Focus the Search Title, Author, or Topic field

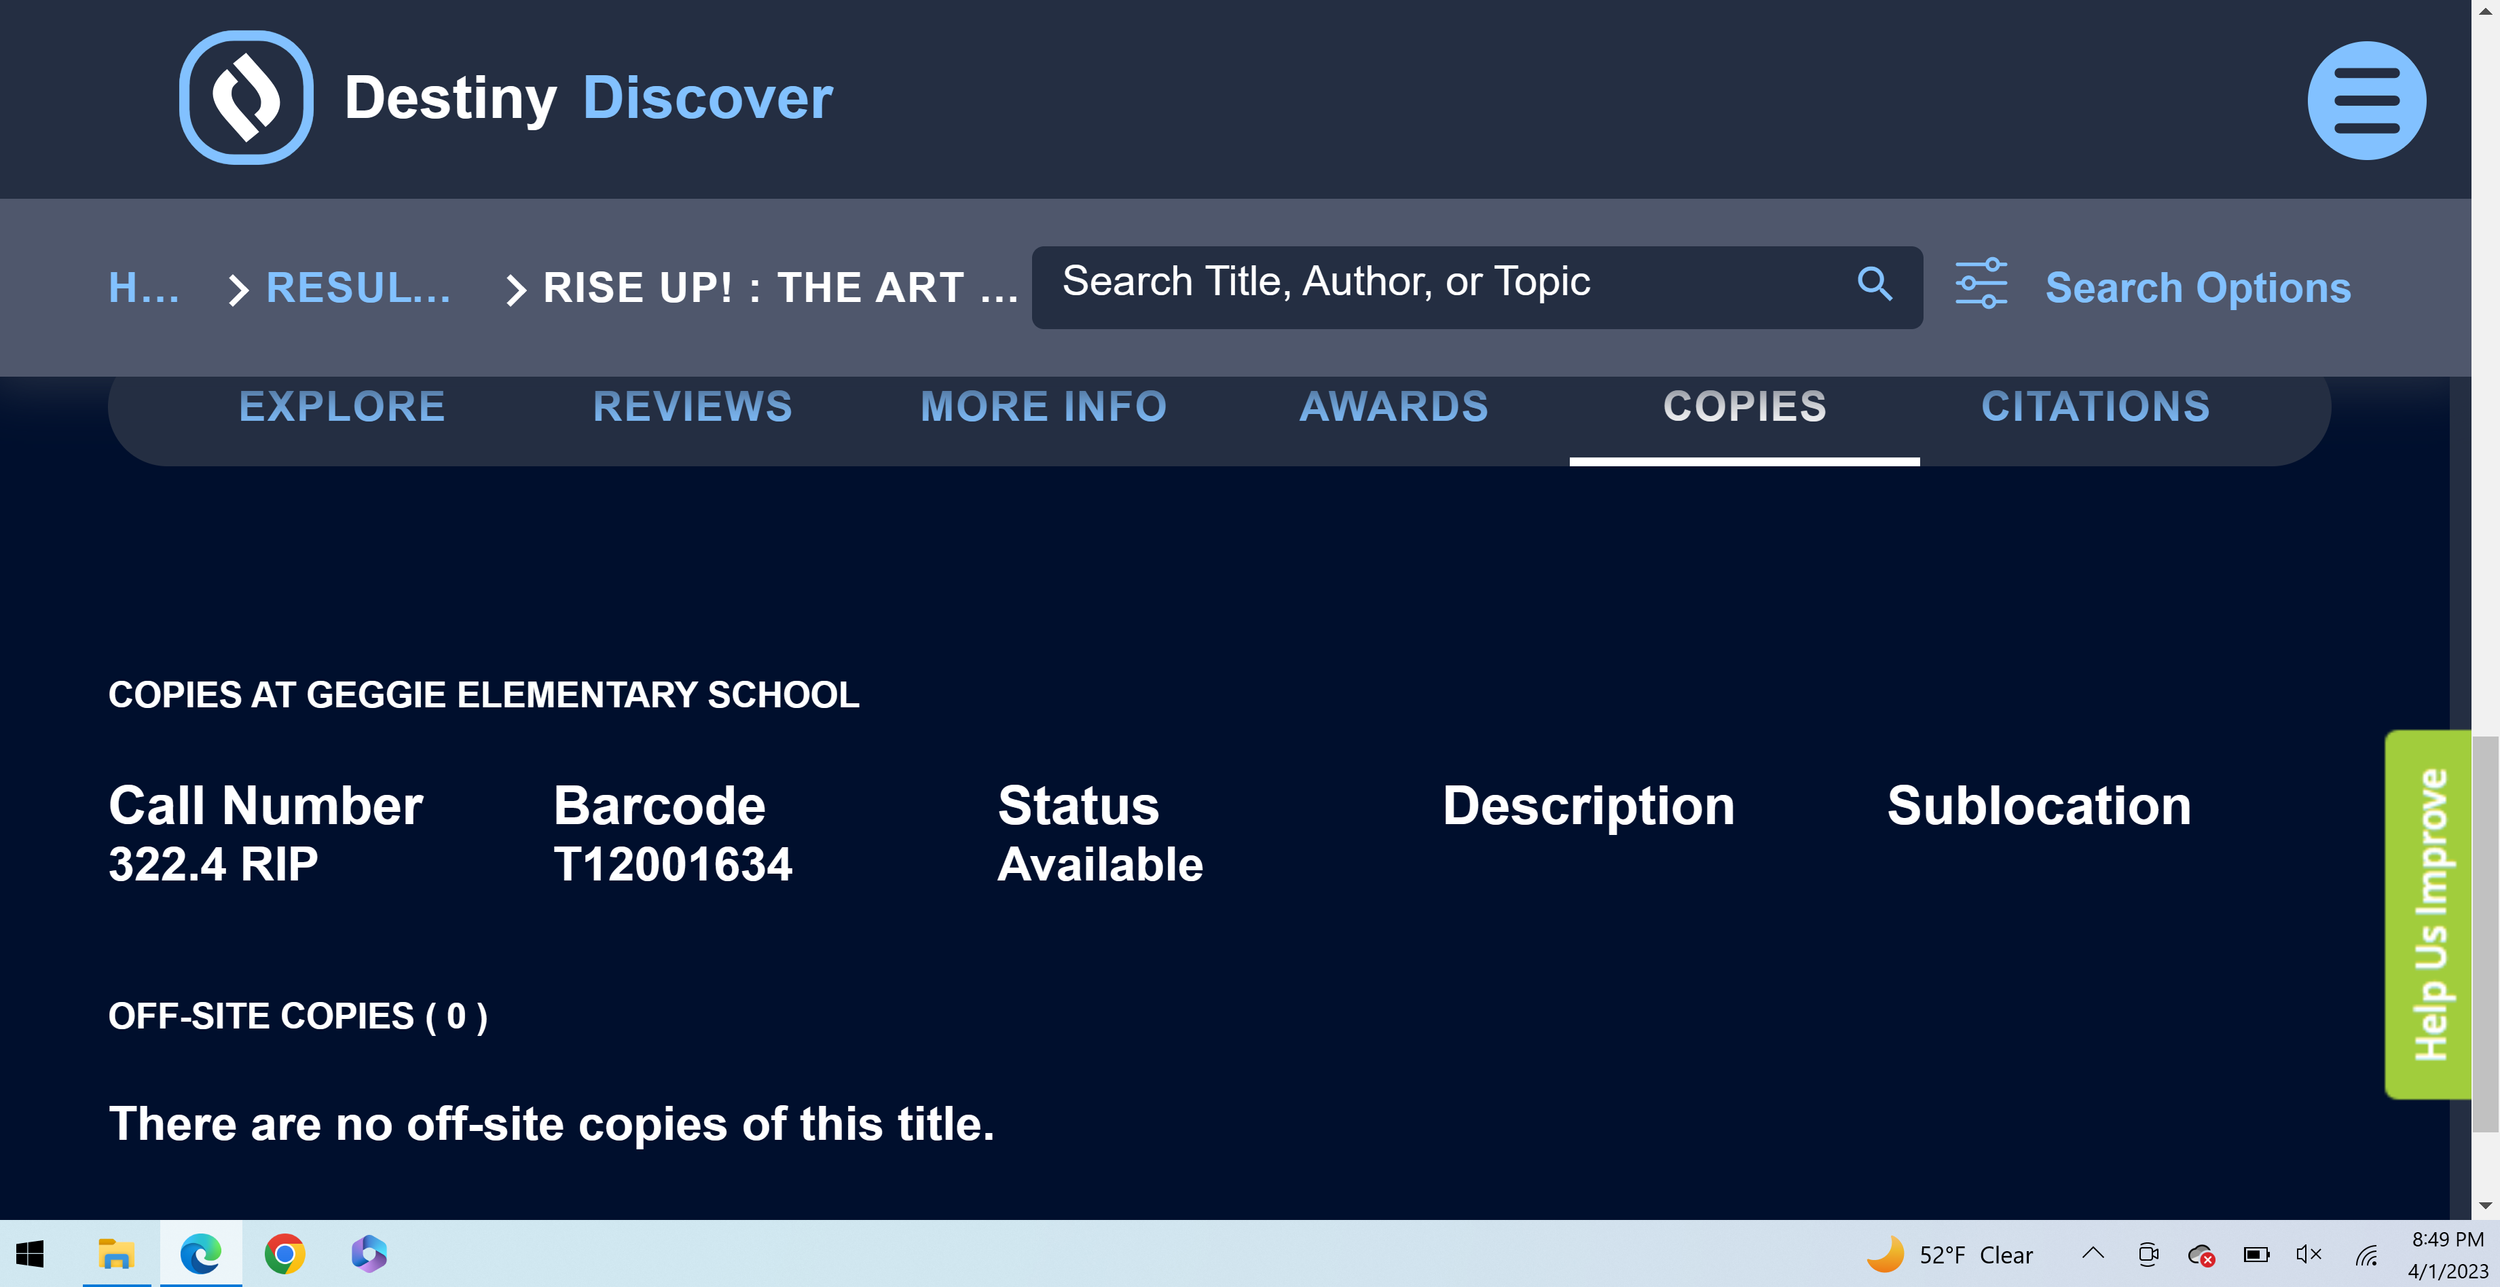[x=1440, y=284]
